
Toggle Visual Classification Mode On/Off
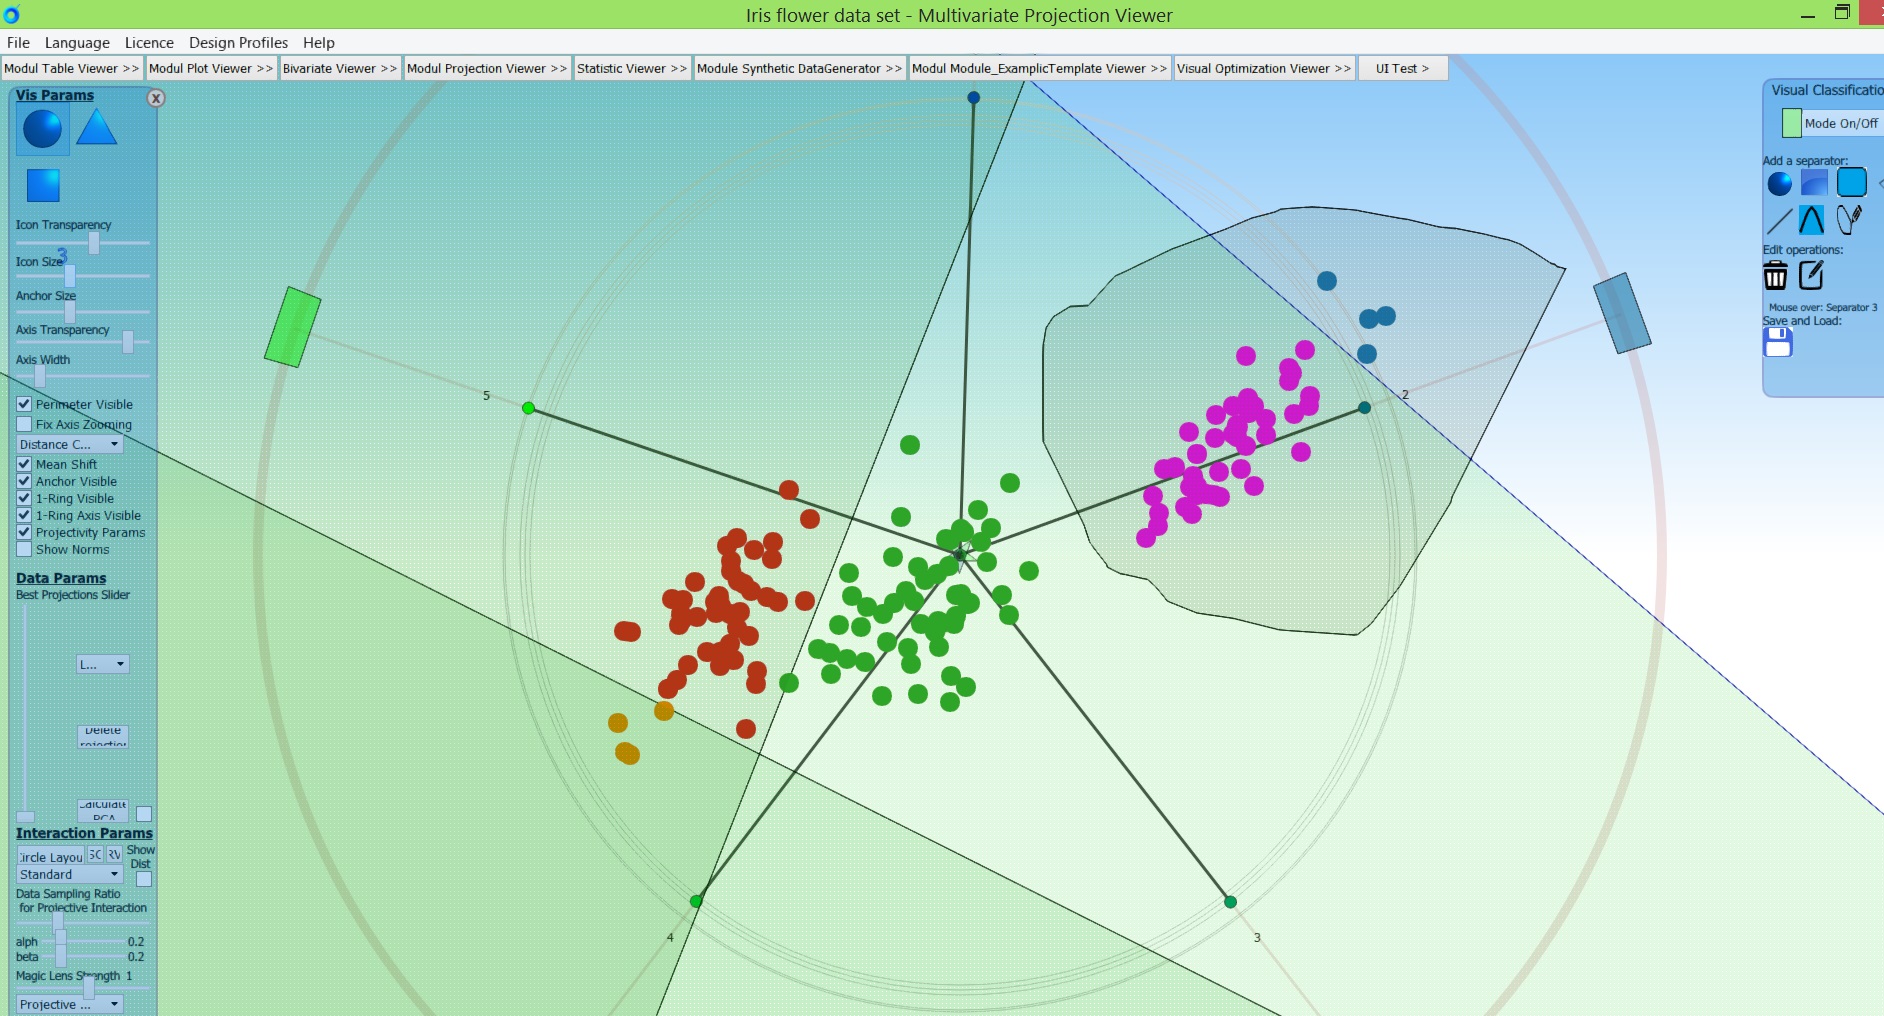tap(1791, 123)
